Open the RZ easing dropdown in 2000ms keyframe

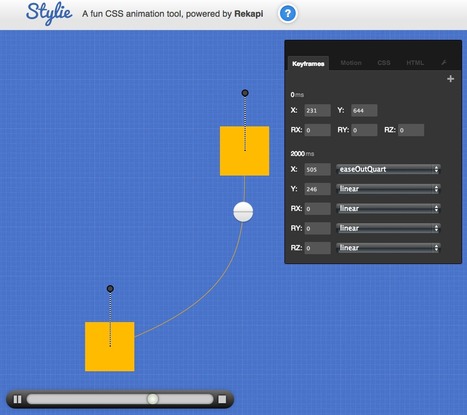point(388,248)
